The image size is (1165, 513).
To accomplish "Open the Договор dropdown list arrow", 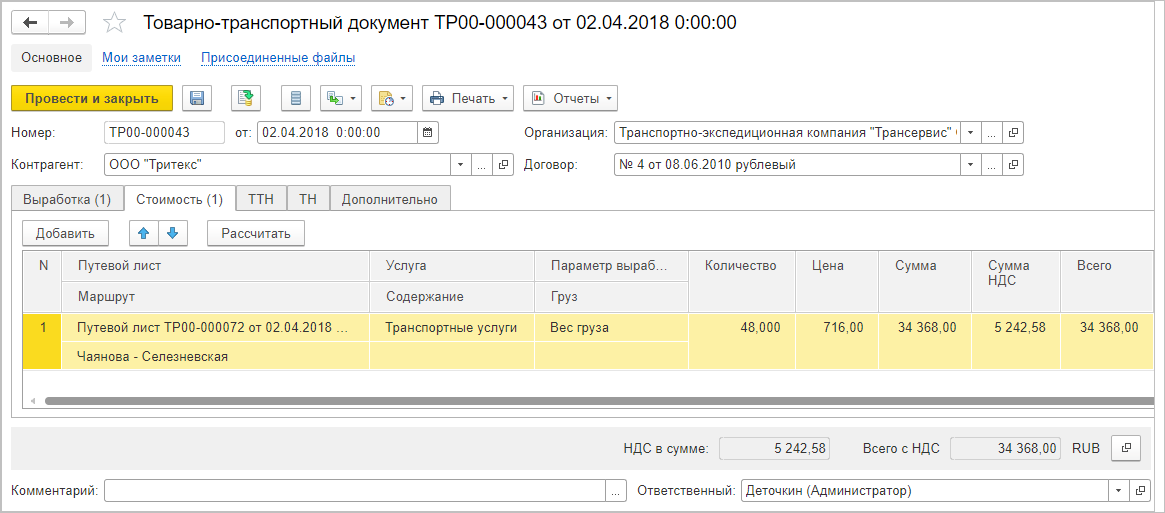I will pos(970,164).
